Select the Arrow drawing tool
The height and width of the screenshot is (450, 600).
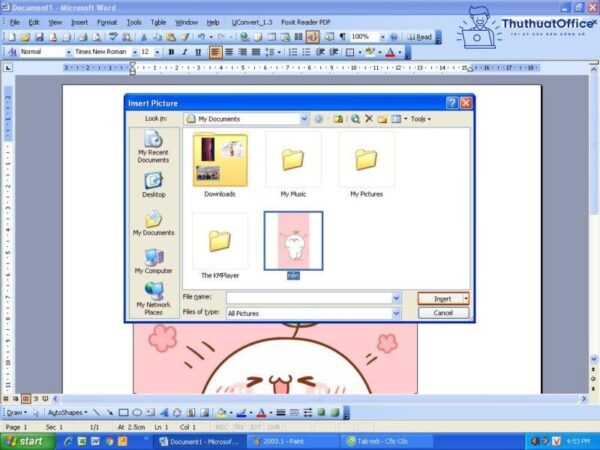pos(110,412)
